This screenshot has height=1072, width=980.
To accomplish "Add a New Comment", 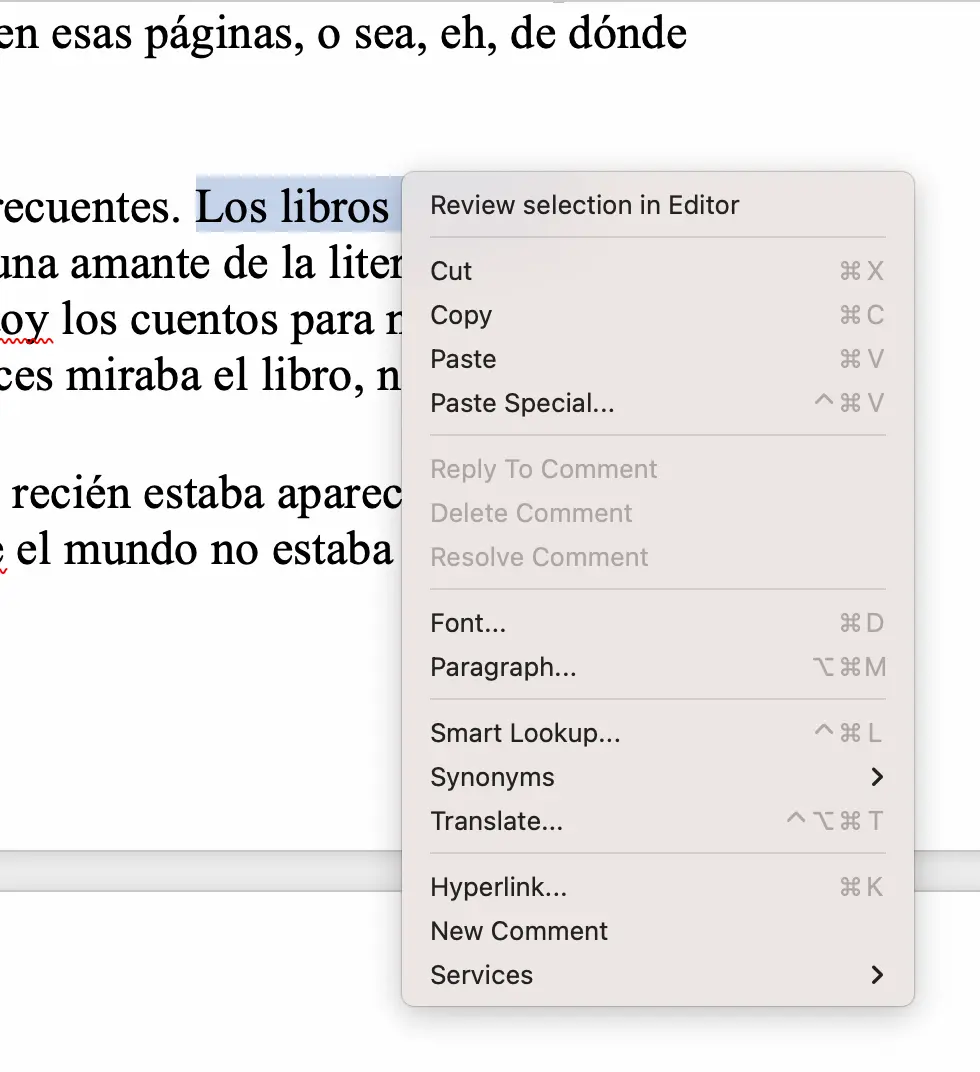I will pos(519,931).
